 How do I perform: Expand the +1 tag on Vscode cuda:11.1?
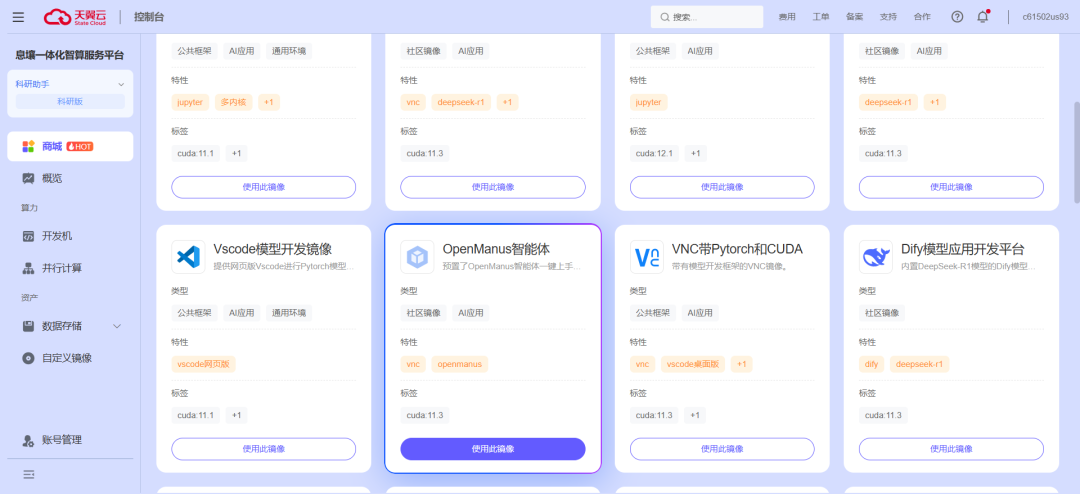[236, 415]
